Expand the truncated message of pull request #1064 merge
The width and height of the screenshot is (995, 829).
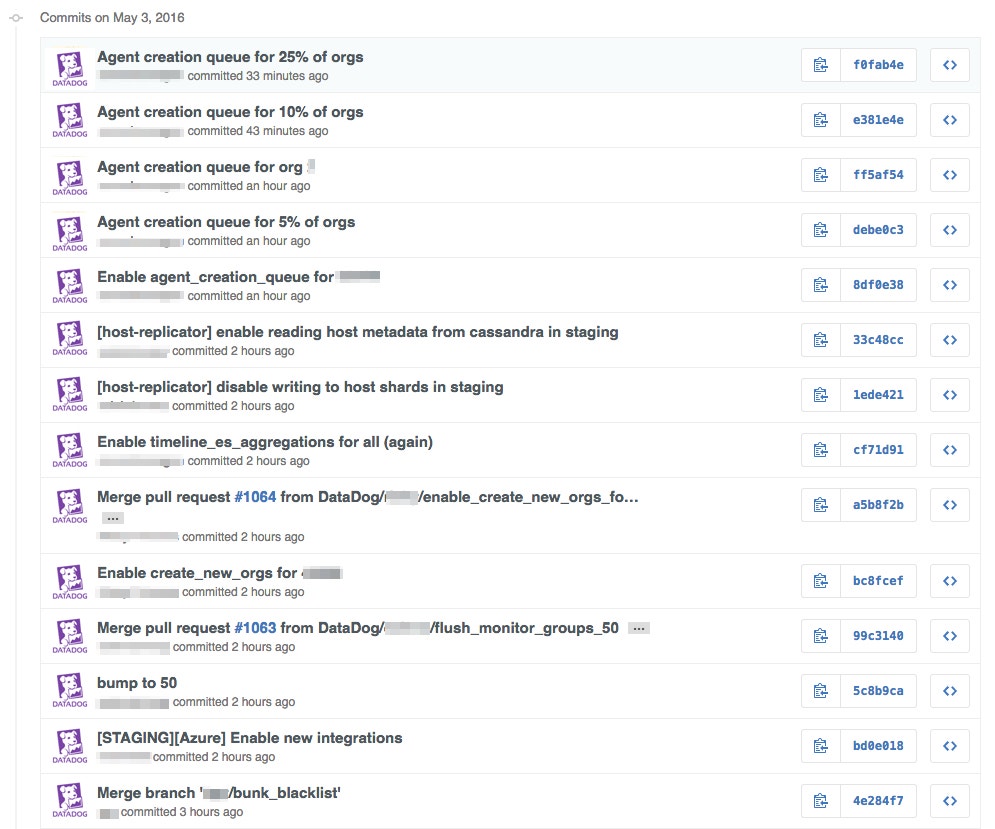pos(112,517)
